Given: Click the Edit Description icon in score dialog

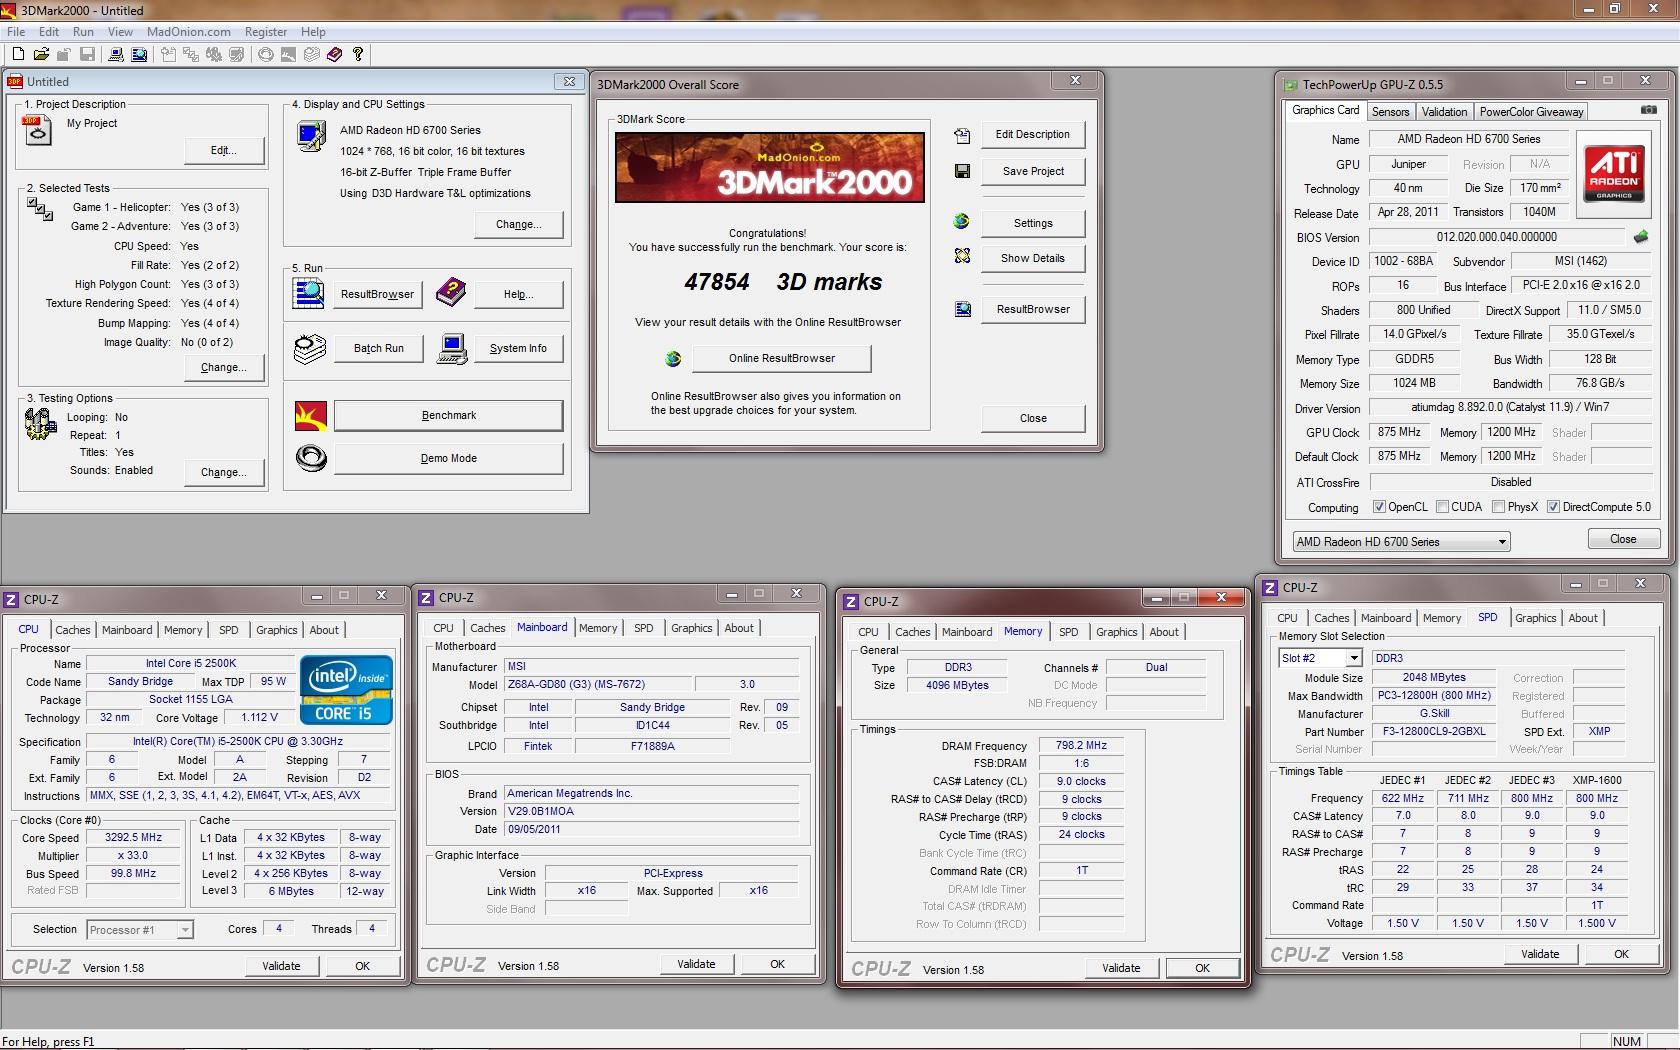Looking at the screenshot, I should [962, 135].
